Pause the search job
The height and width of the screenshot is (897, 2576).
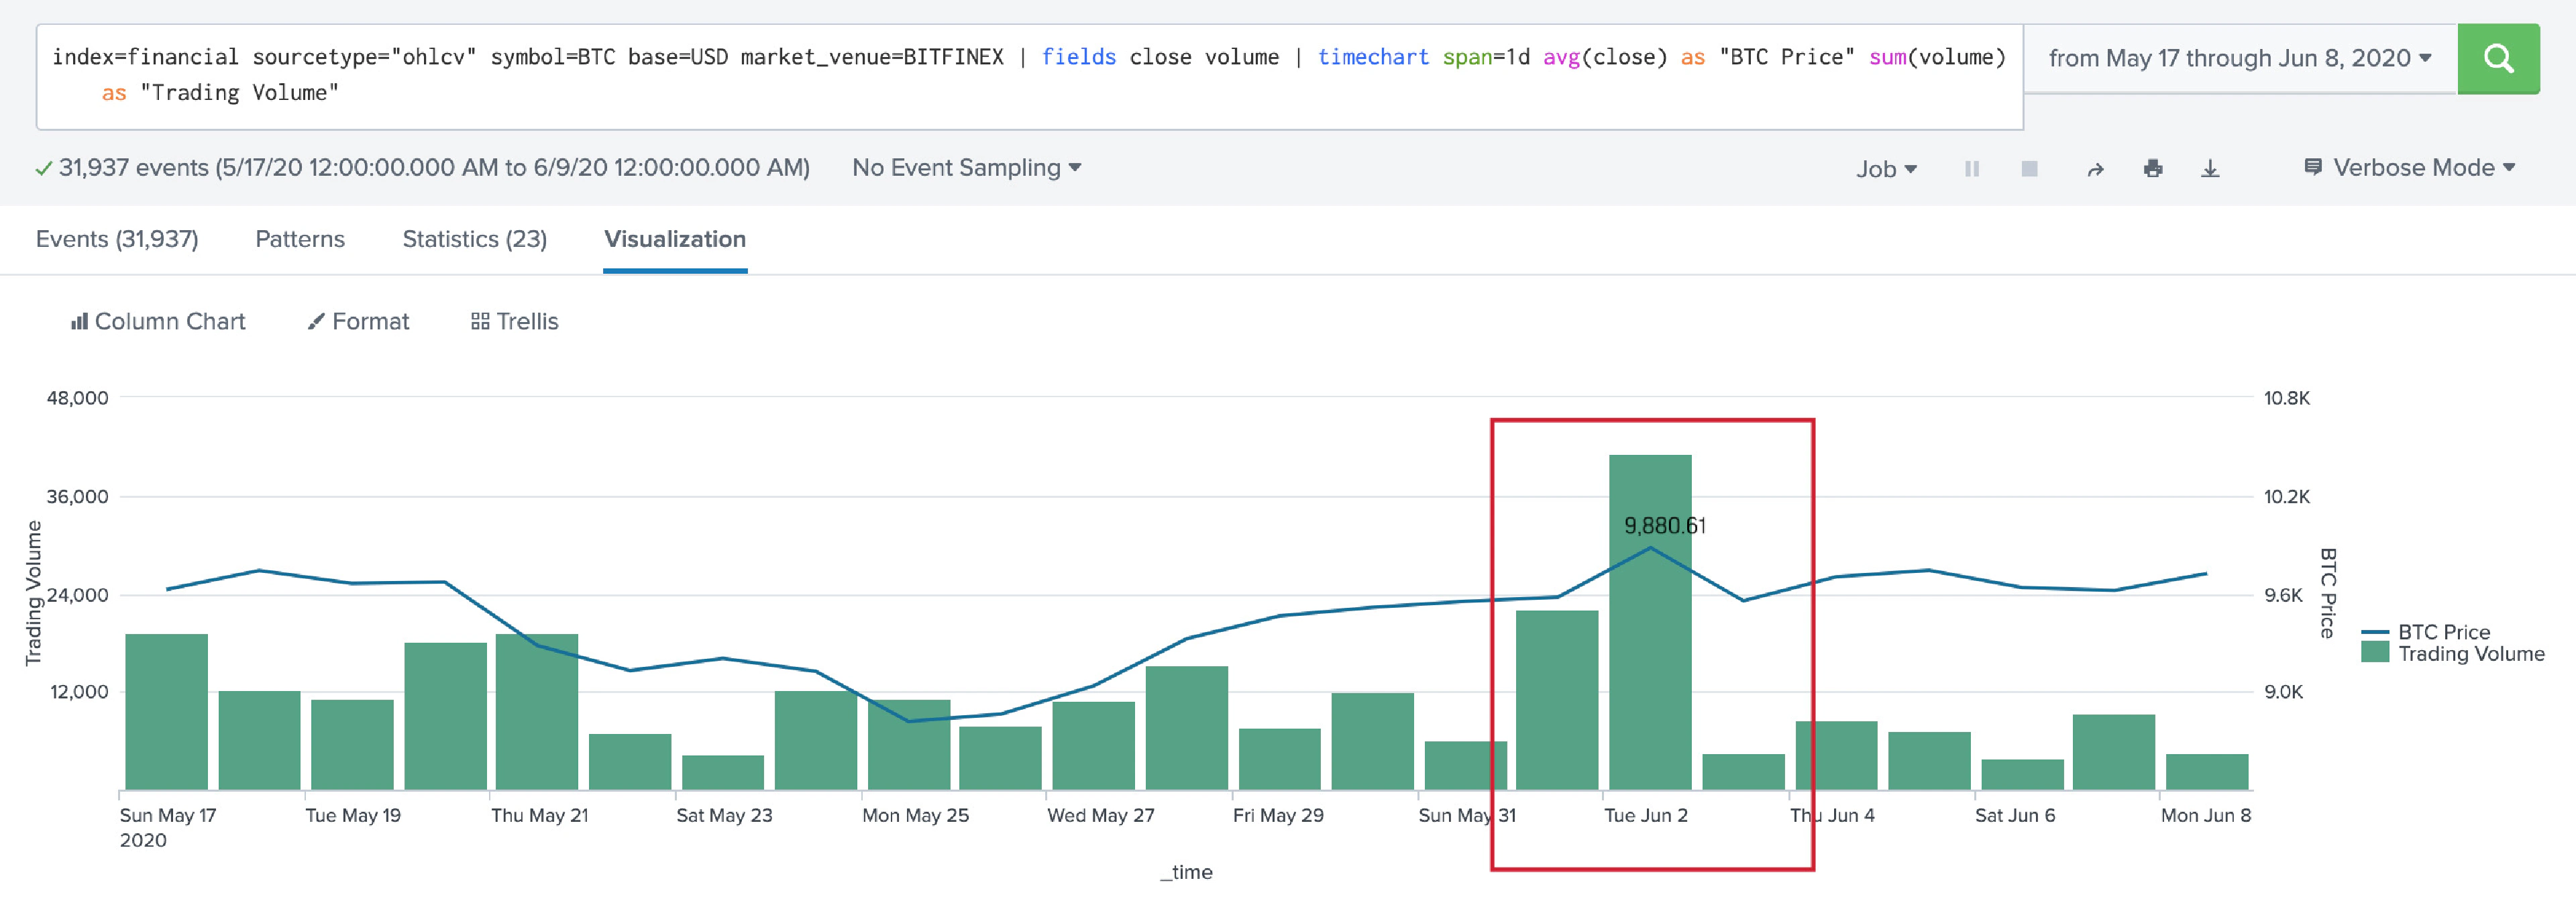pos(1971,169)
